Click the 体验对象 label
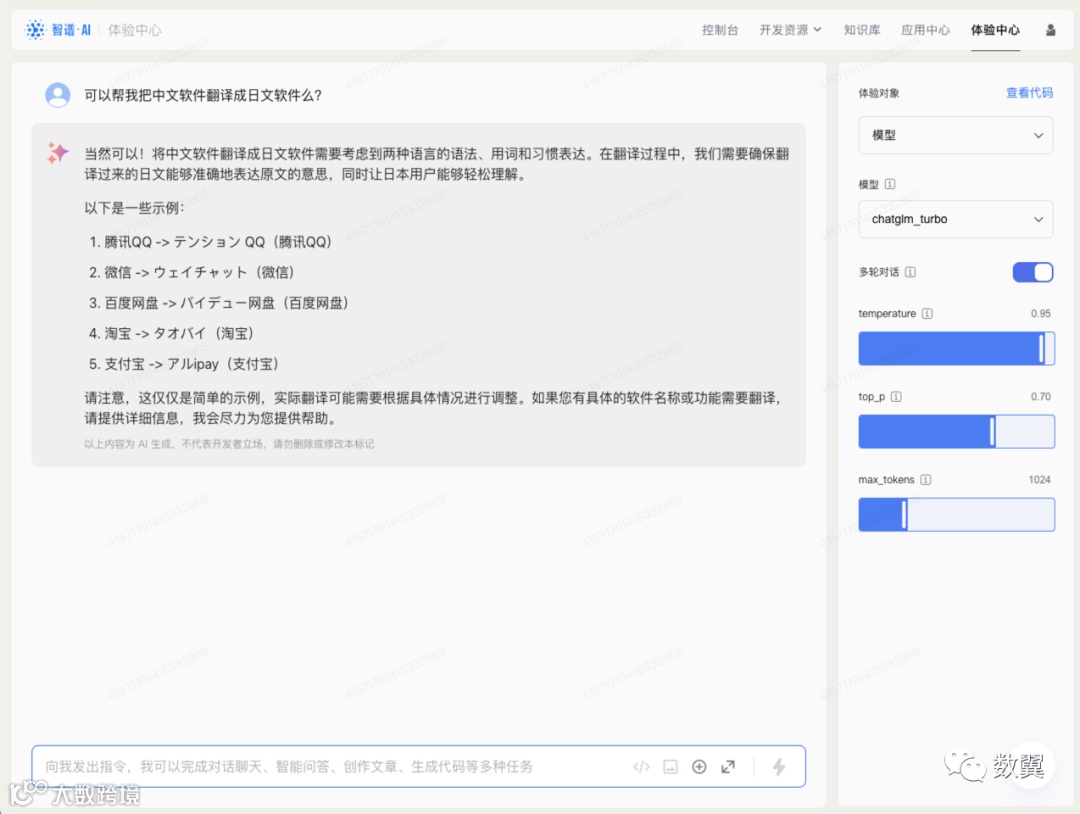The height and width of the screenshot is (814, 1080). (x=878, y=93)
